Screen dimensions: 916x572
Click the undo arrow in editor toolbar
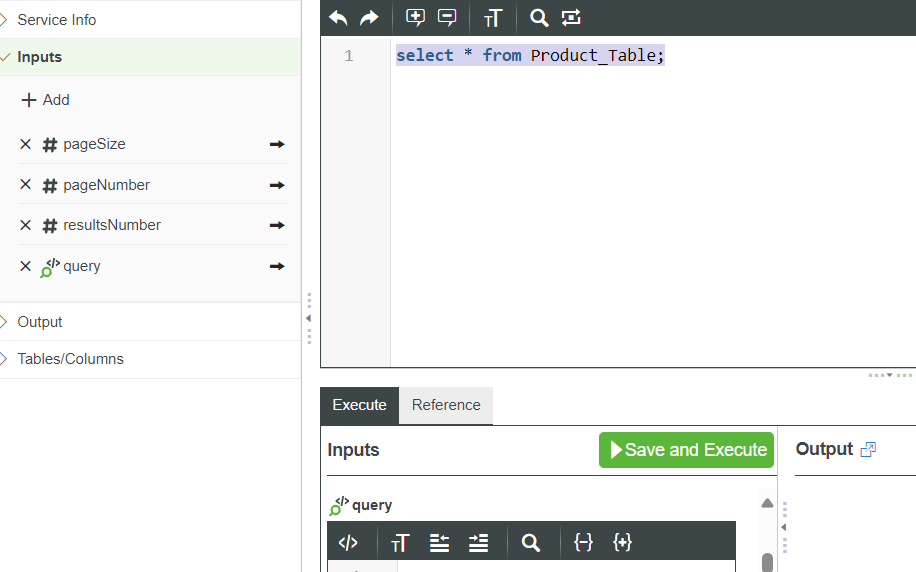click(339, 17)
